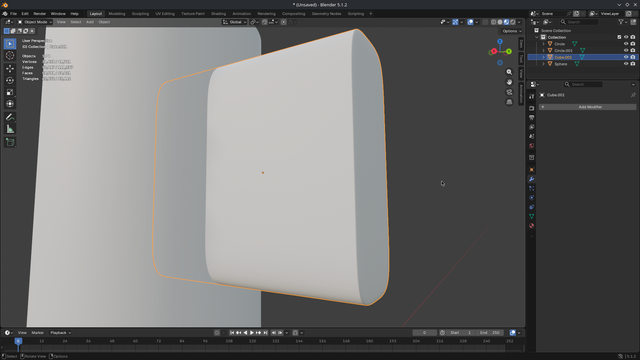Select the Select Box tool
640x360 pixels.
10,43
